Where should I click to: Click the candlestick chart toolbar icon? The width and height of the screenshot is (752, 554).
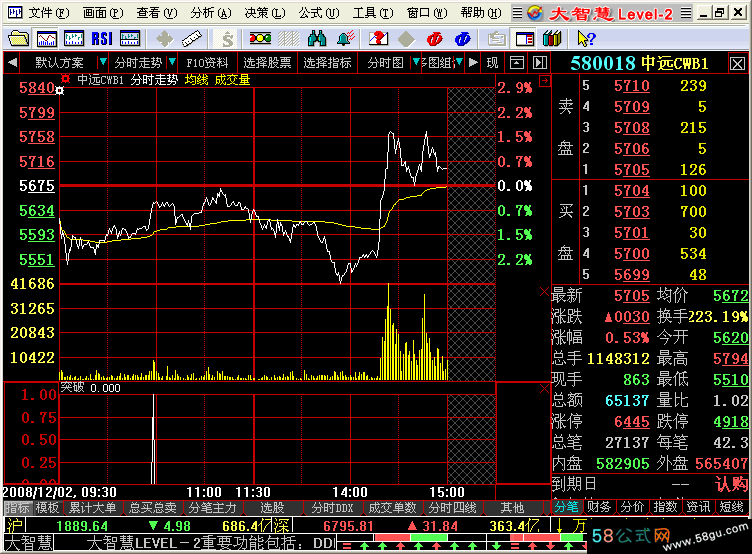click(x=74, y=38)
